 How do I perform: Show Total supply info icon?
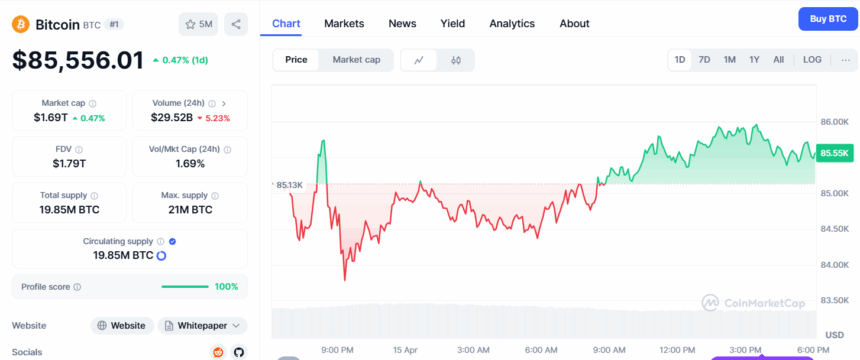click(x=94, y=195)
